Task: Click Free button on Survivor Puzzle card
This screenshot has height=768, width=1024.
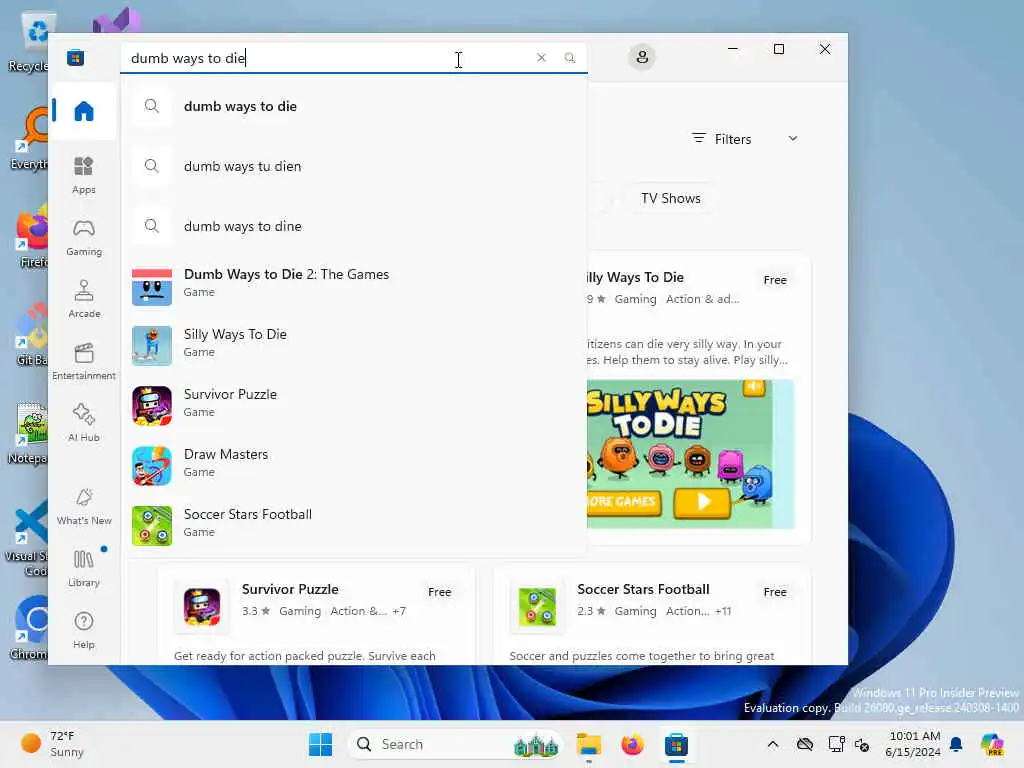Action: 440,592
